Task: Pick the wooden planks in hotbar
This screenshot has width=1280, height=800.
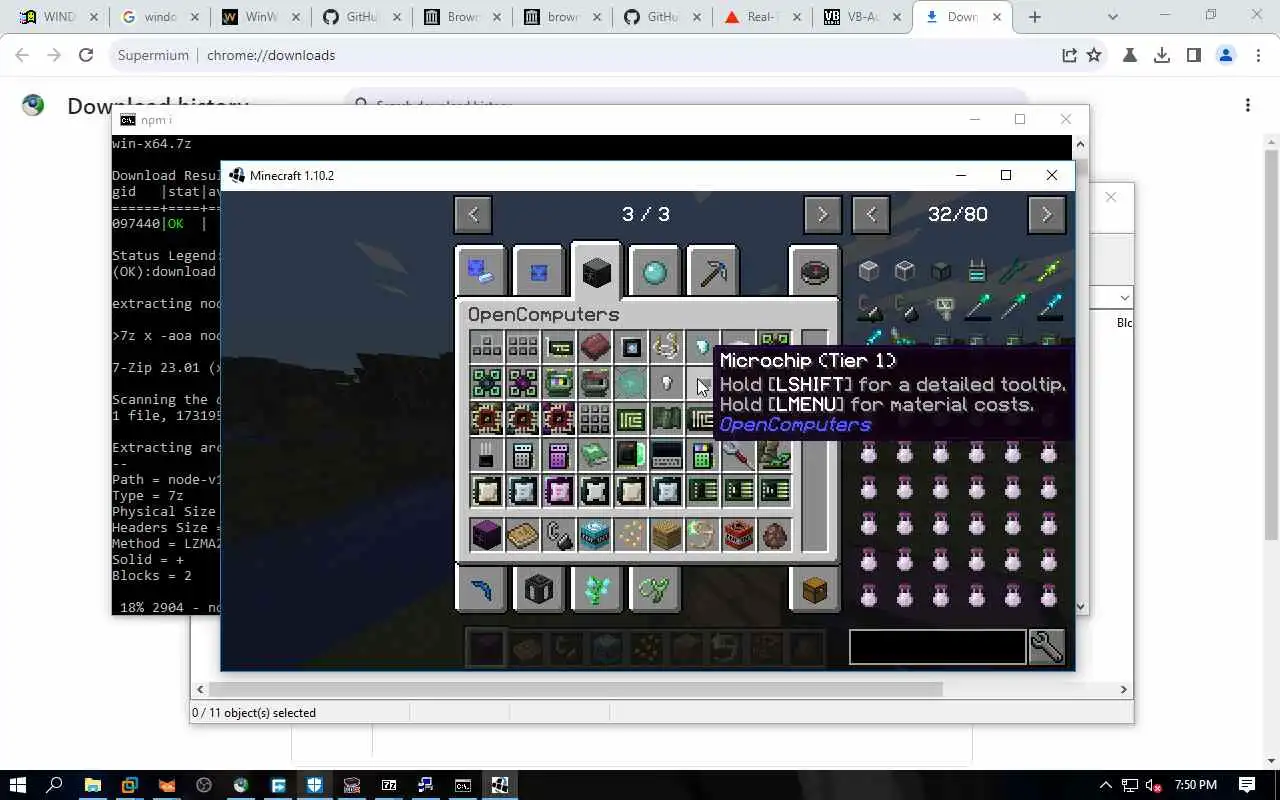Action: tap(667, 535)
